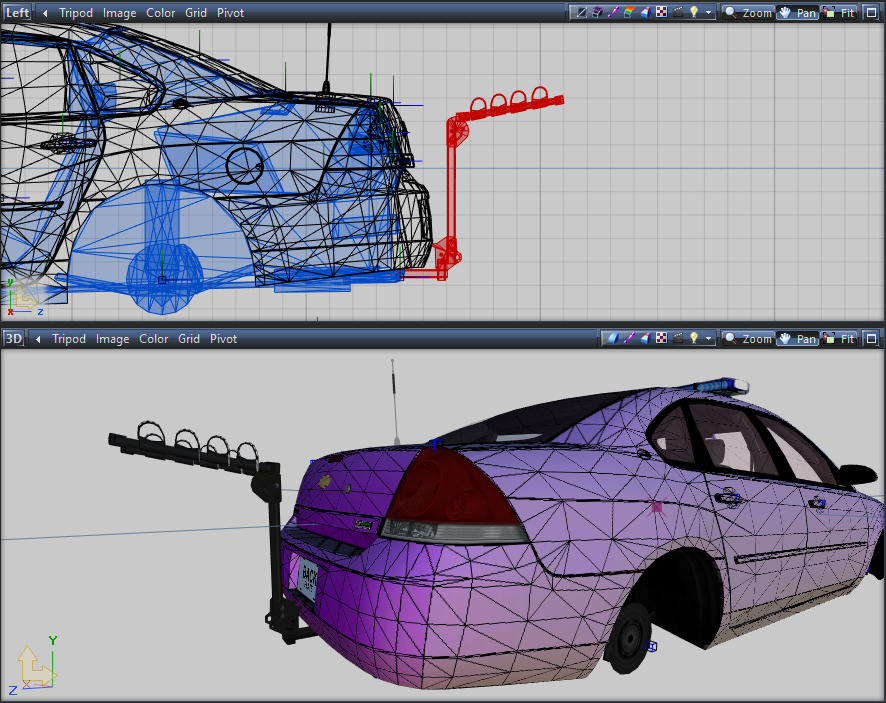The height and width of the screenshot is (703, 886).
Task: Click the clapperboard icon in 3D viewport
Action: 677,339
